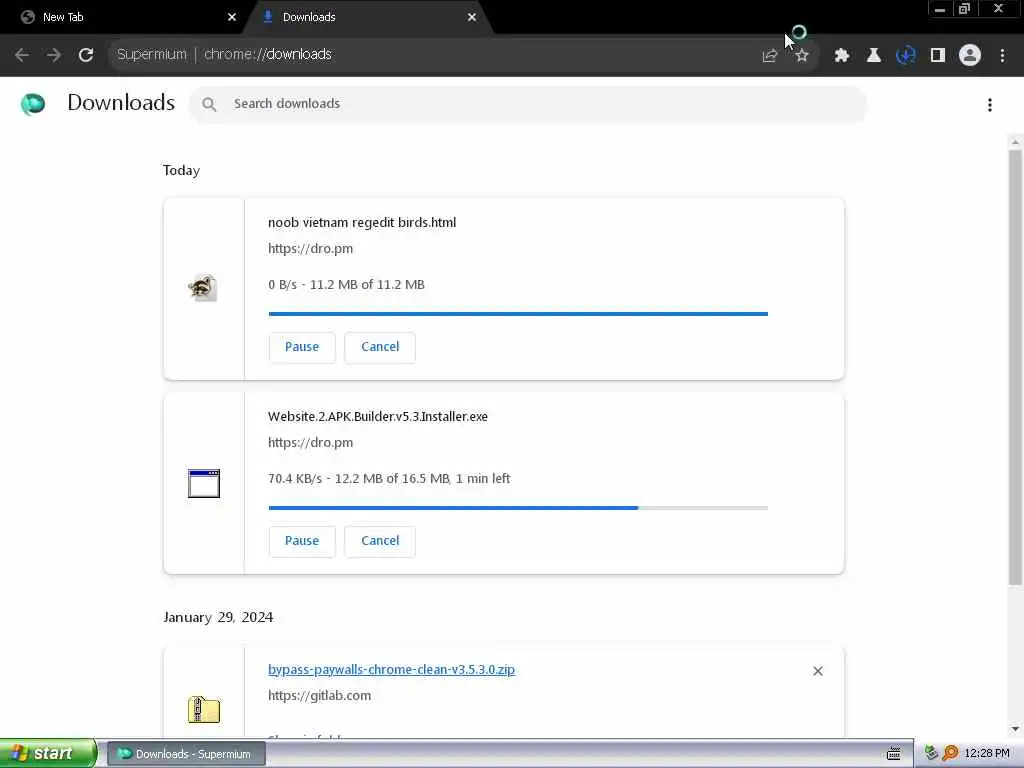Pause the Website.2.APK.Builder installer download

click(x=302, y=541)
